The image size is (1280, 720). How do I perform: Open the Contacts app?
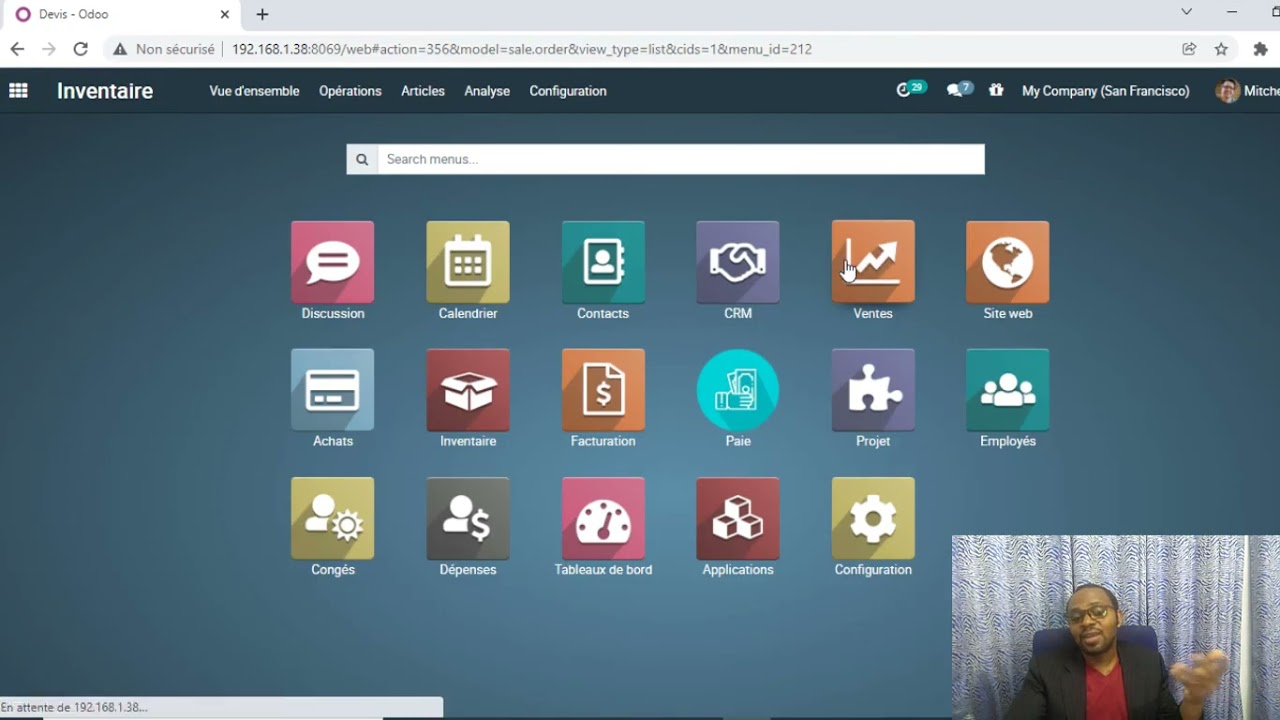point(603,262)
